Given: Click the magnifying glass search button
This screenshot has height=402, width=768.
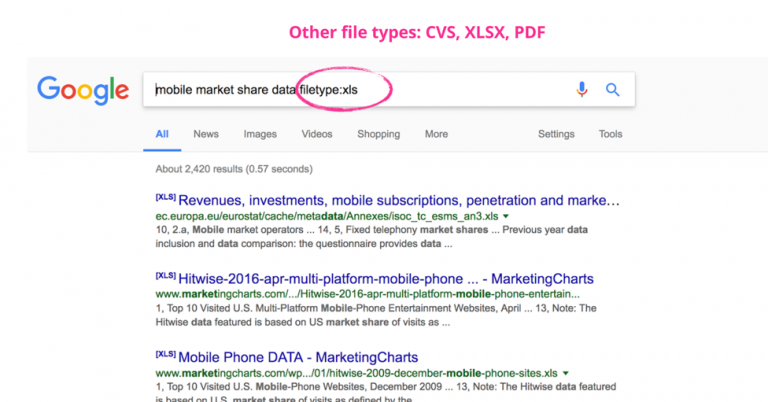Looking at the screenshot, I should point(613,90).
